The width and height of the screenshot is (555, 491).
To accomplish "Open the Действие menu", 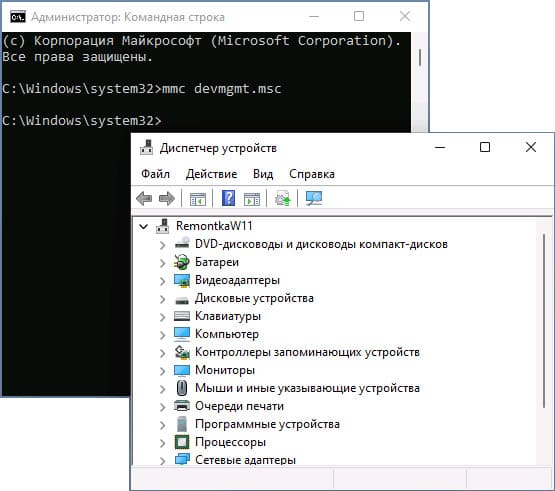I will click(211, 174).
